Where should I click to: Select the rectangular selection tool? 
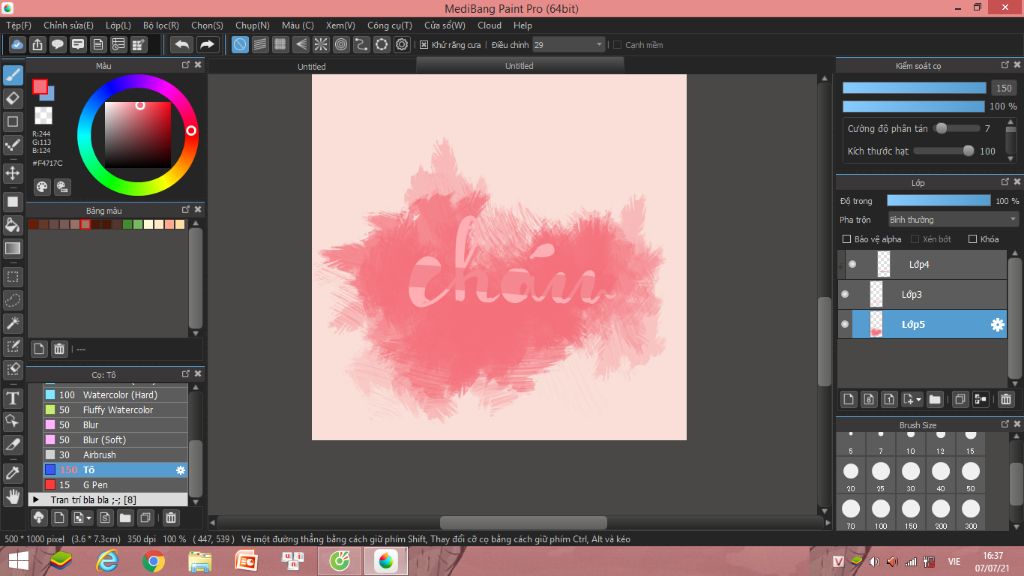click(13, 277)
